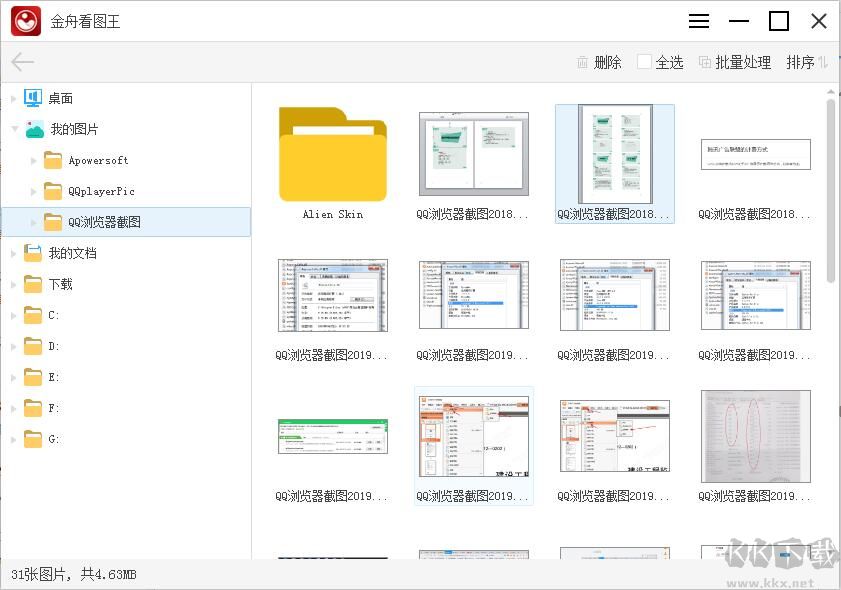This screenshot has height=590, width=841.
Task: Collapse the 我的图片 tree node
Action: tap(14, 129)
